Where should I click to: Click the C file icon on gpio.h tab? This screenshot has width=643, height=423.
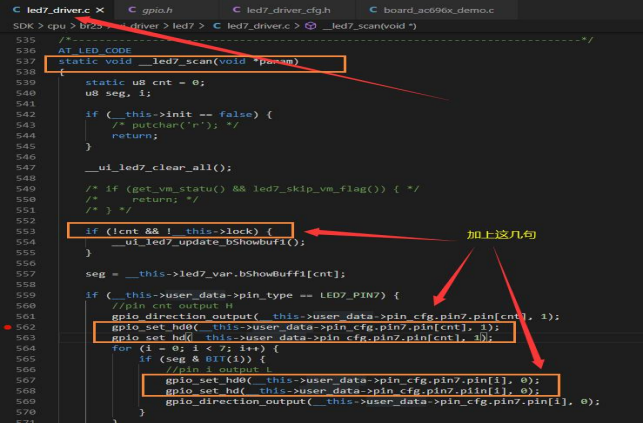(132, 9)
